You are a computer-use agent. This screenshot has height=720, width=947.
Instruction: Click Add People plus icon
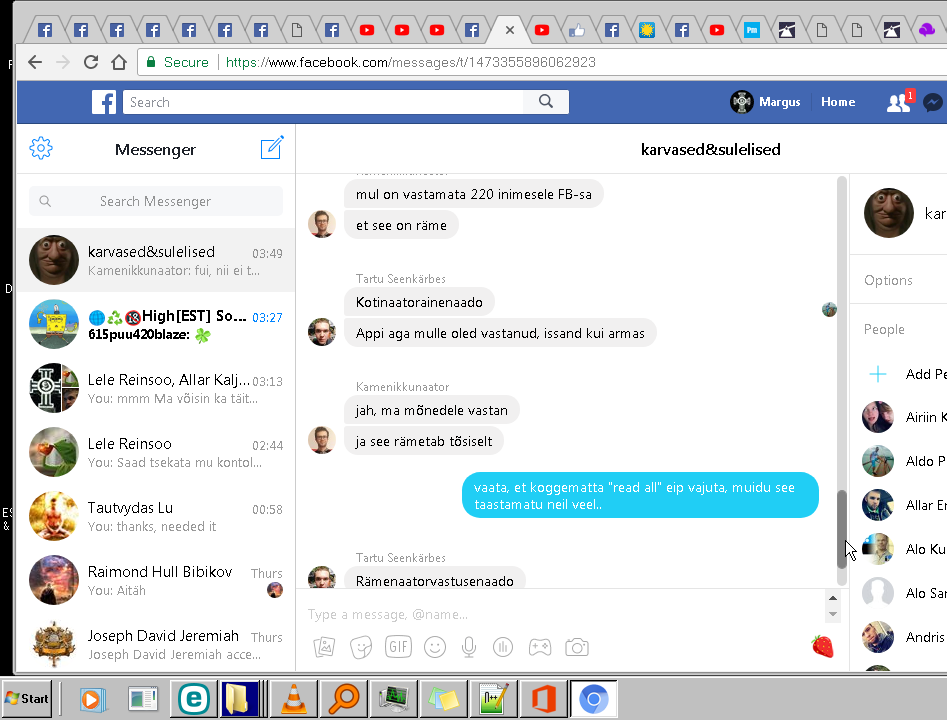(878, 374)
